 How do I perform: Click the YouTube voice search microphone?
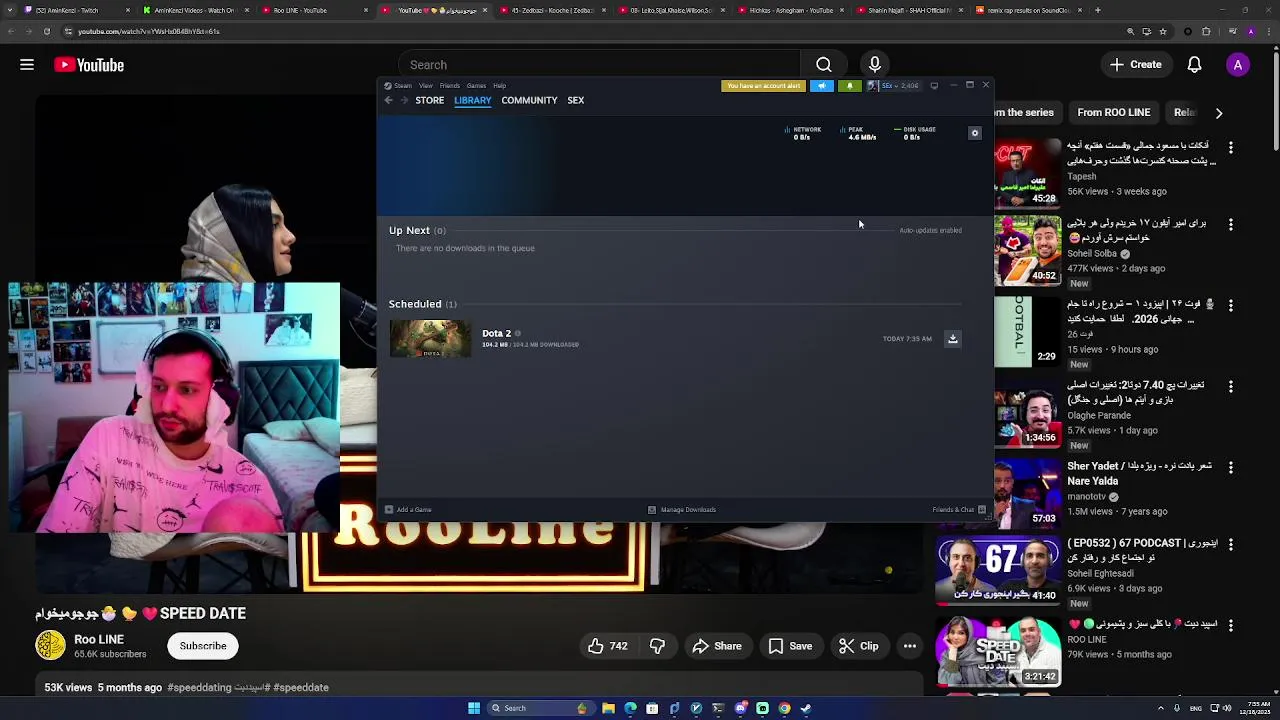(x=875, y=65)
